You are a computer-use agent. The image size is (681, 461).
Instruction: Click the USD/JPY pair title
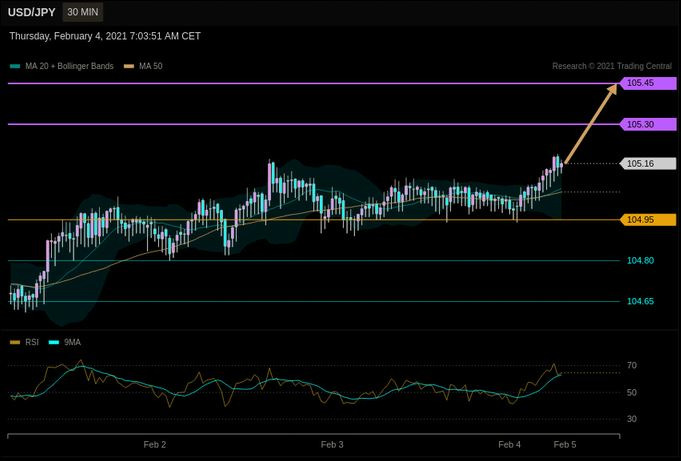click(x=32, y=12)
